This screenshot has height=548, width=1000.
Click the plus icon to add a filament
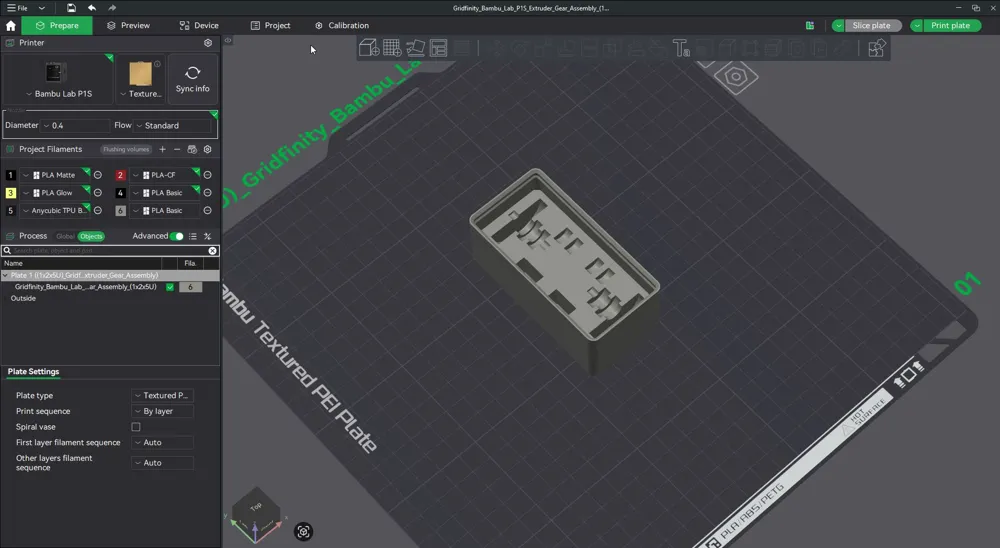pos(163,149)
